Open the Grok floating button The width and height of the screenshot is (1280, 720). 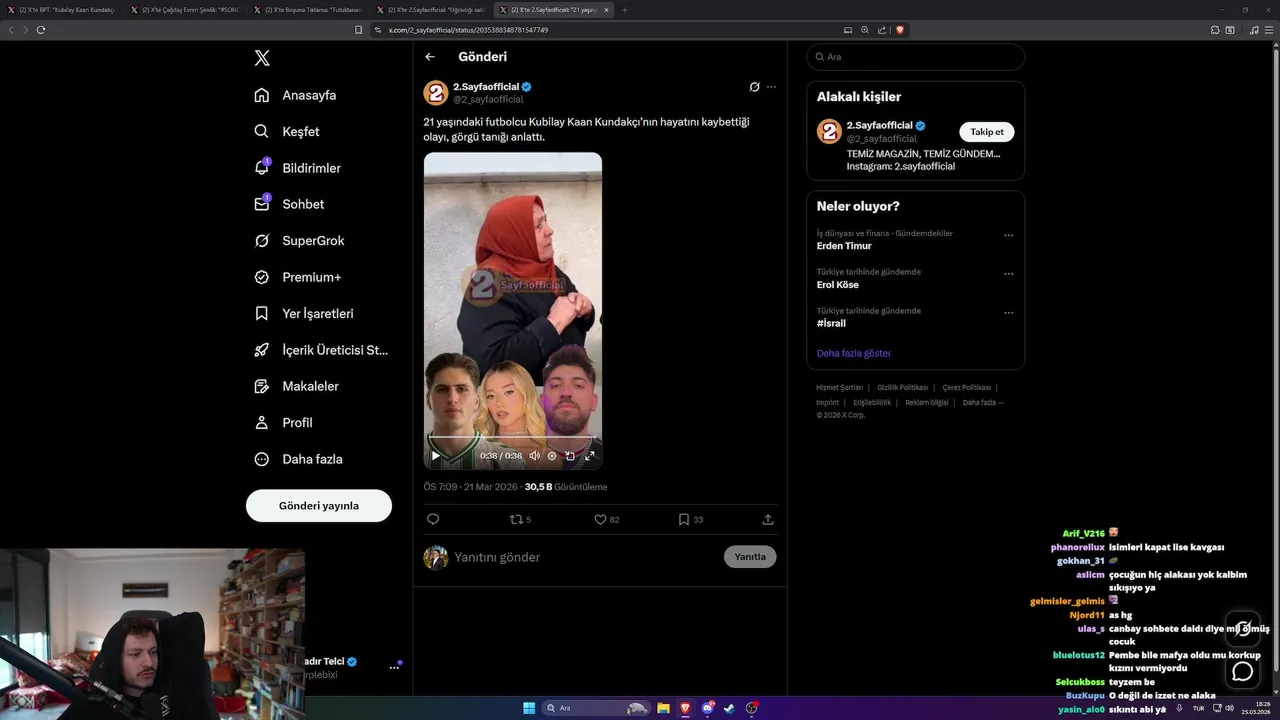1243,628
